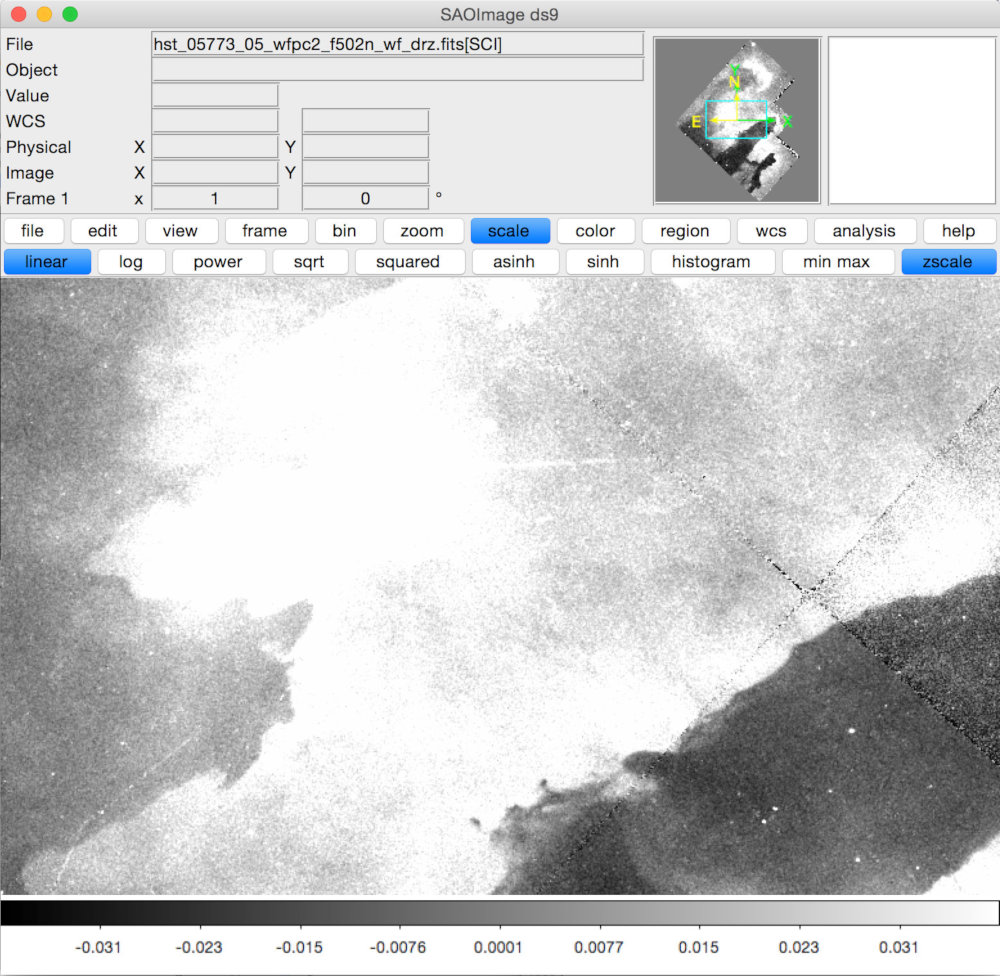
Task: Switch scaling to sqrt
Action: click(x=309, y=262)
